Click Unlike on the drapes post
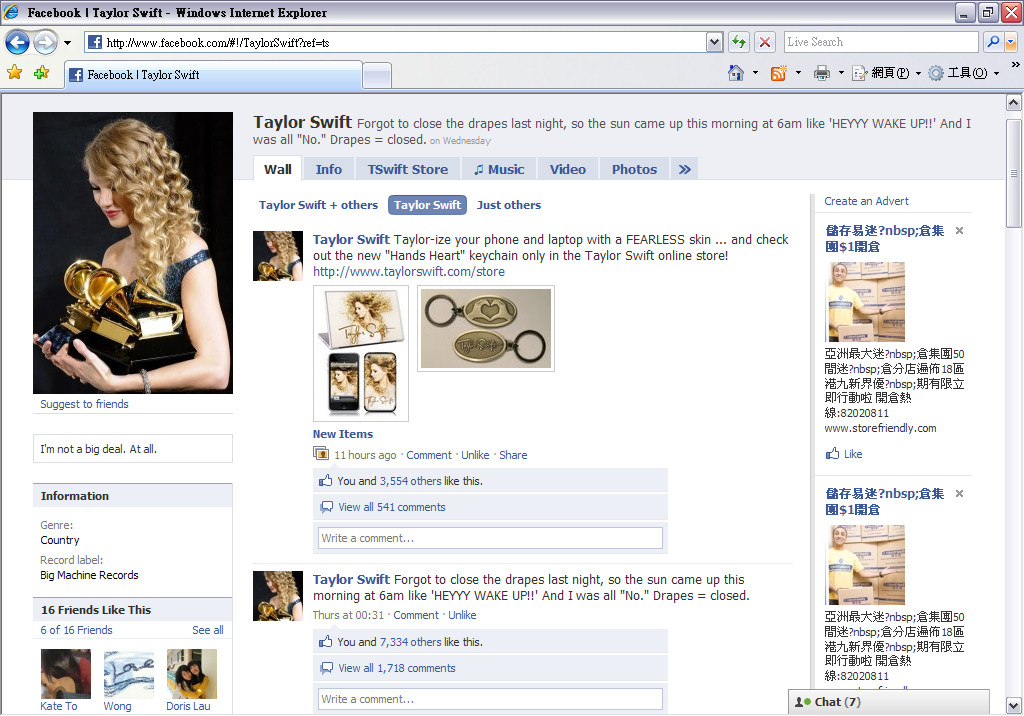This screenshot has width=1024, height=716. coord(462,615)
